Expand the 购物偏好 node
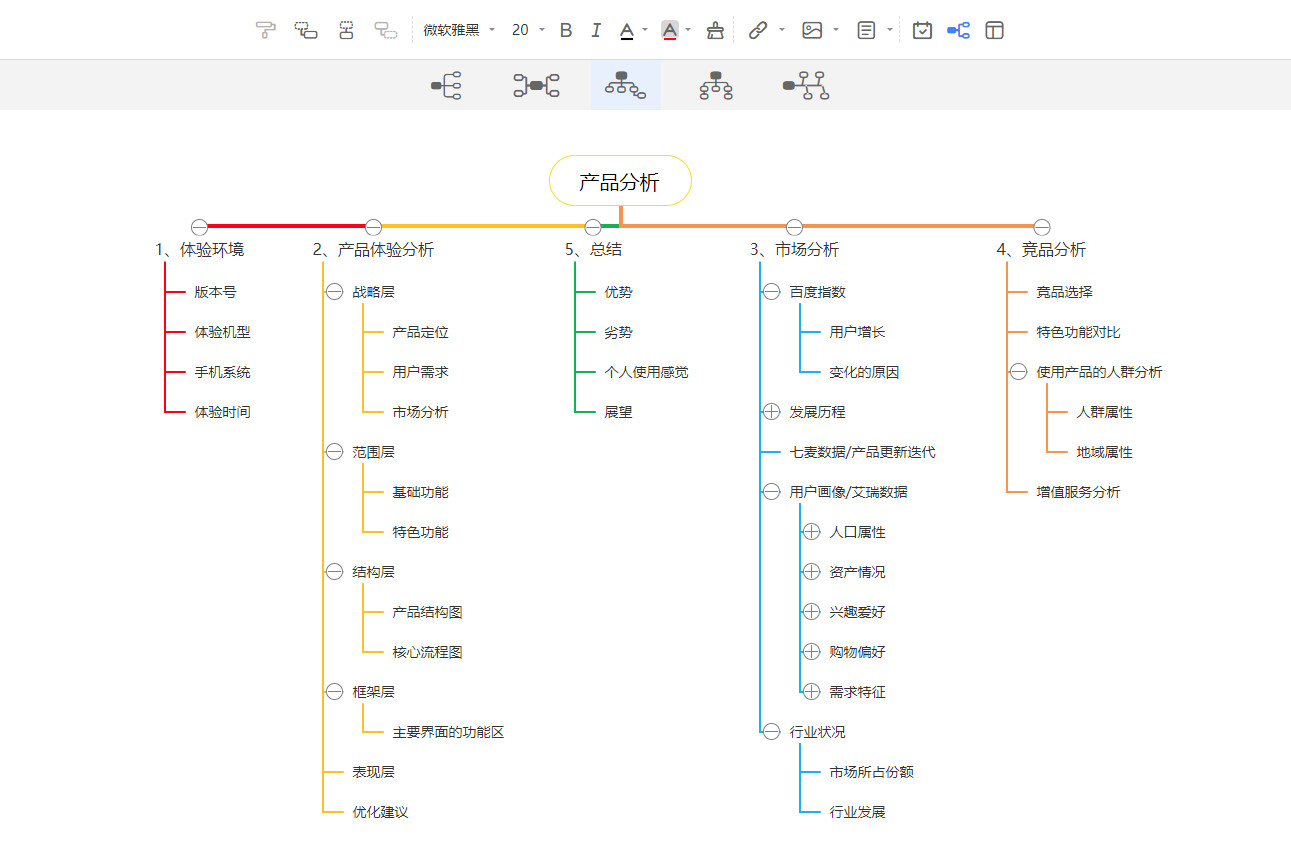 click(811, 652)
